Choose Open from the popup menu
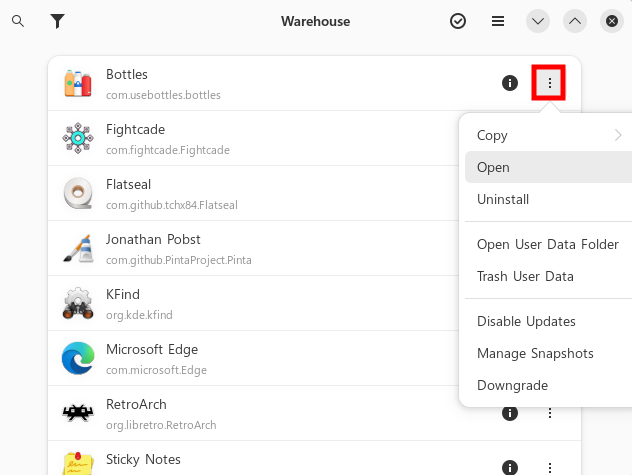 548,167
